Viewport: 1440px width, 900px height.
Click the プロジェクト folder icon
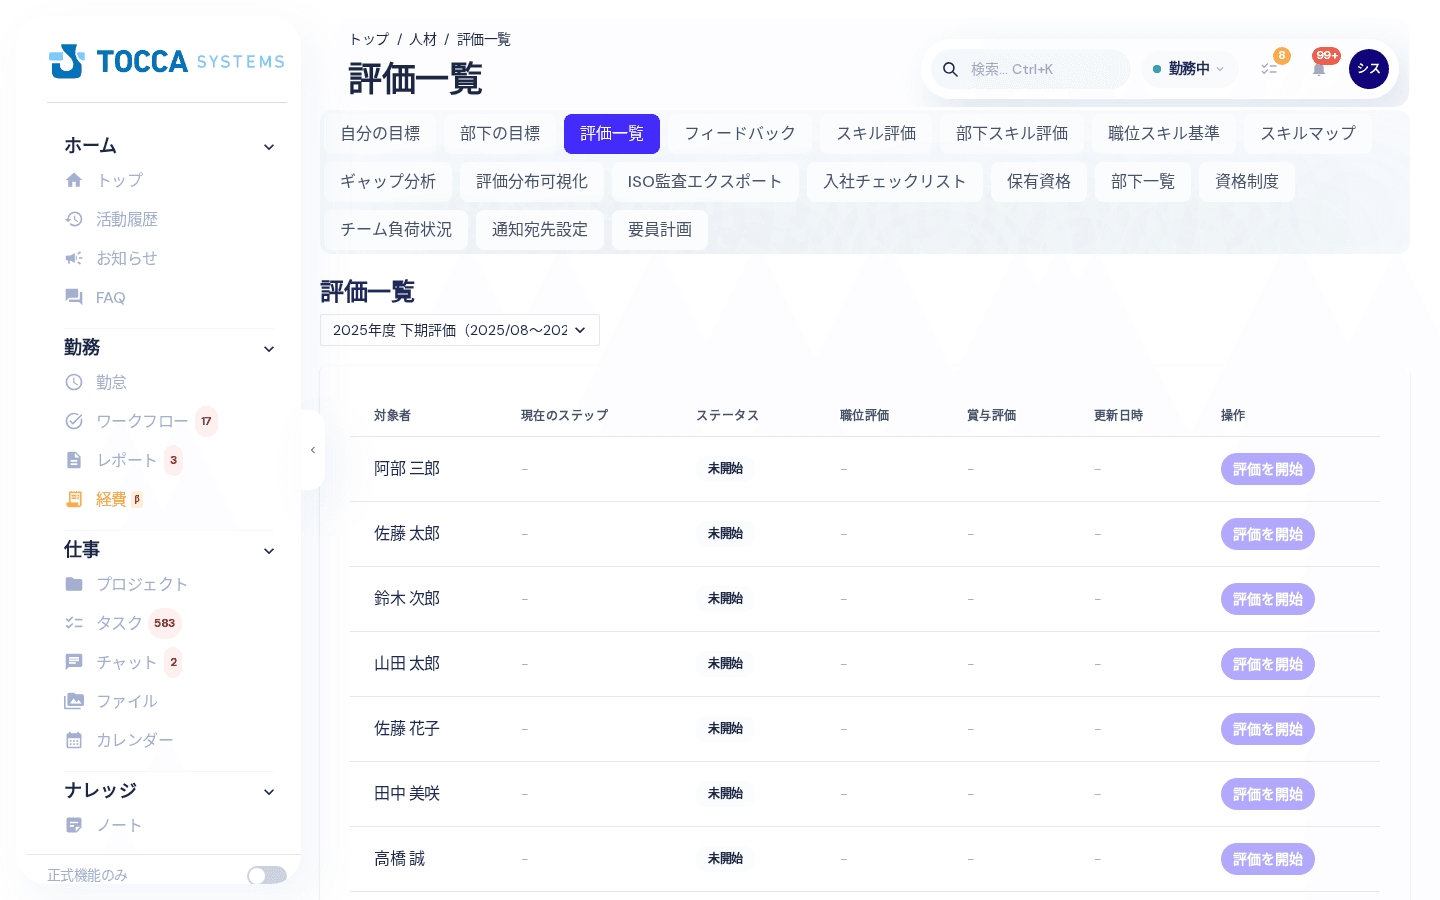[74, 584]
